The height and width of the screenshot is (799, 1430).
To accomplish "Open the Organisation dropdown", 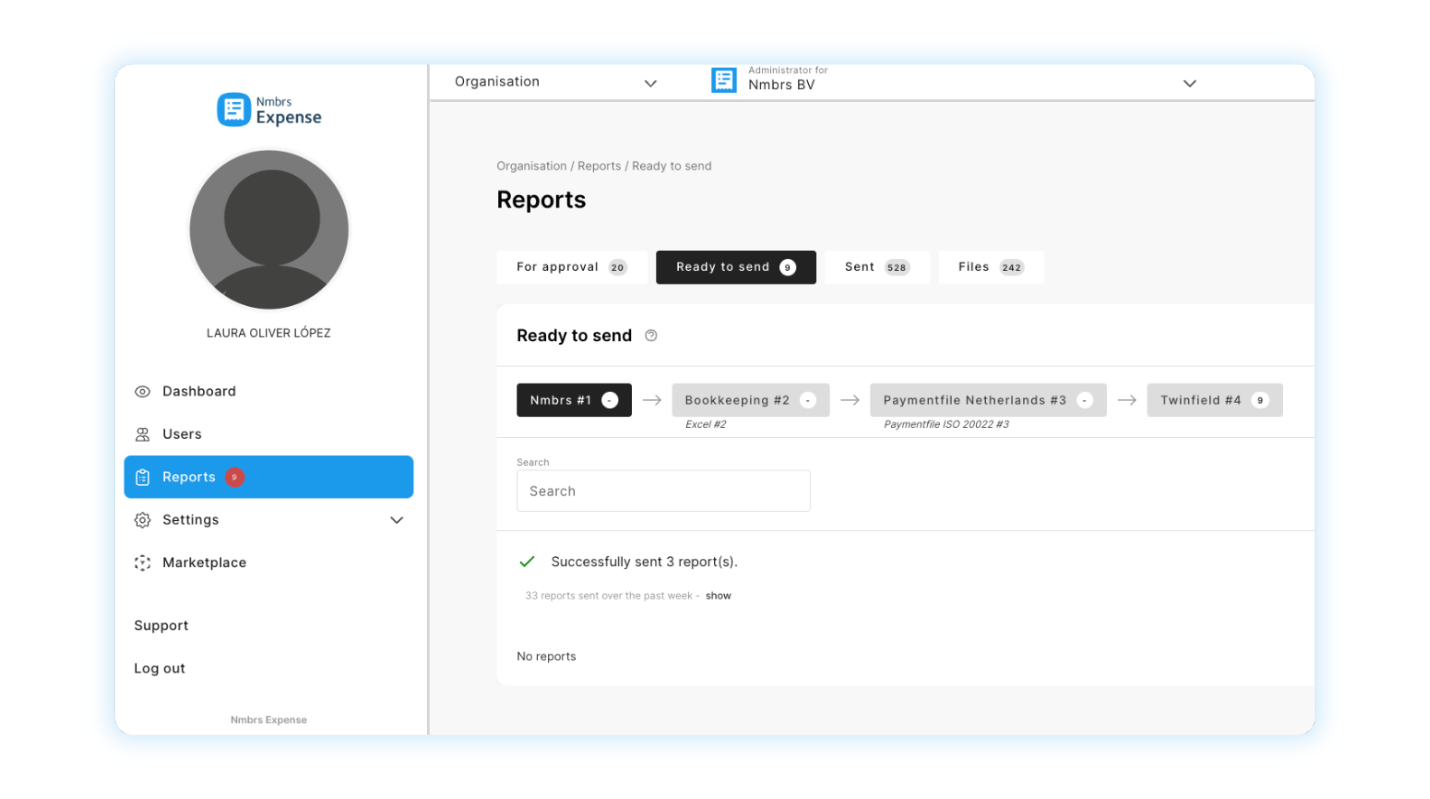I will [x=556, y=82].
